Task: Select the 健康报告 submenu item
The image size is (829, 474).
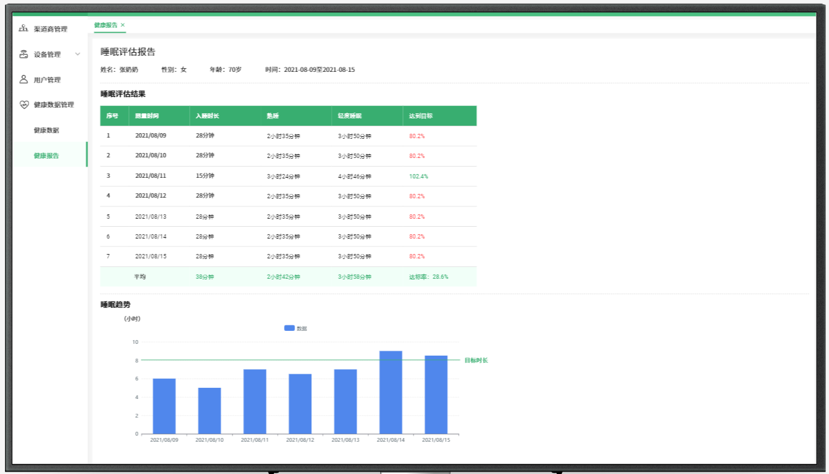Action: (x=46, y=155)
